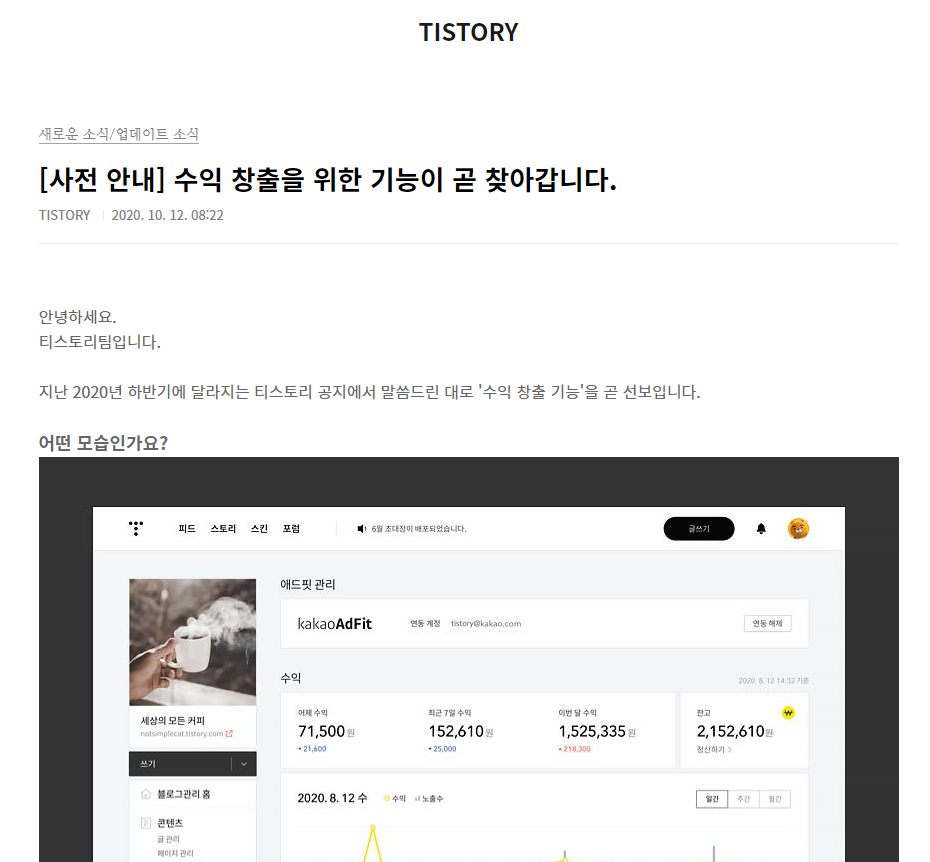930x862 pixels.
Task: Click the black 글쓰기 button
Action: (699, 529)
